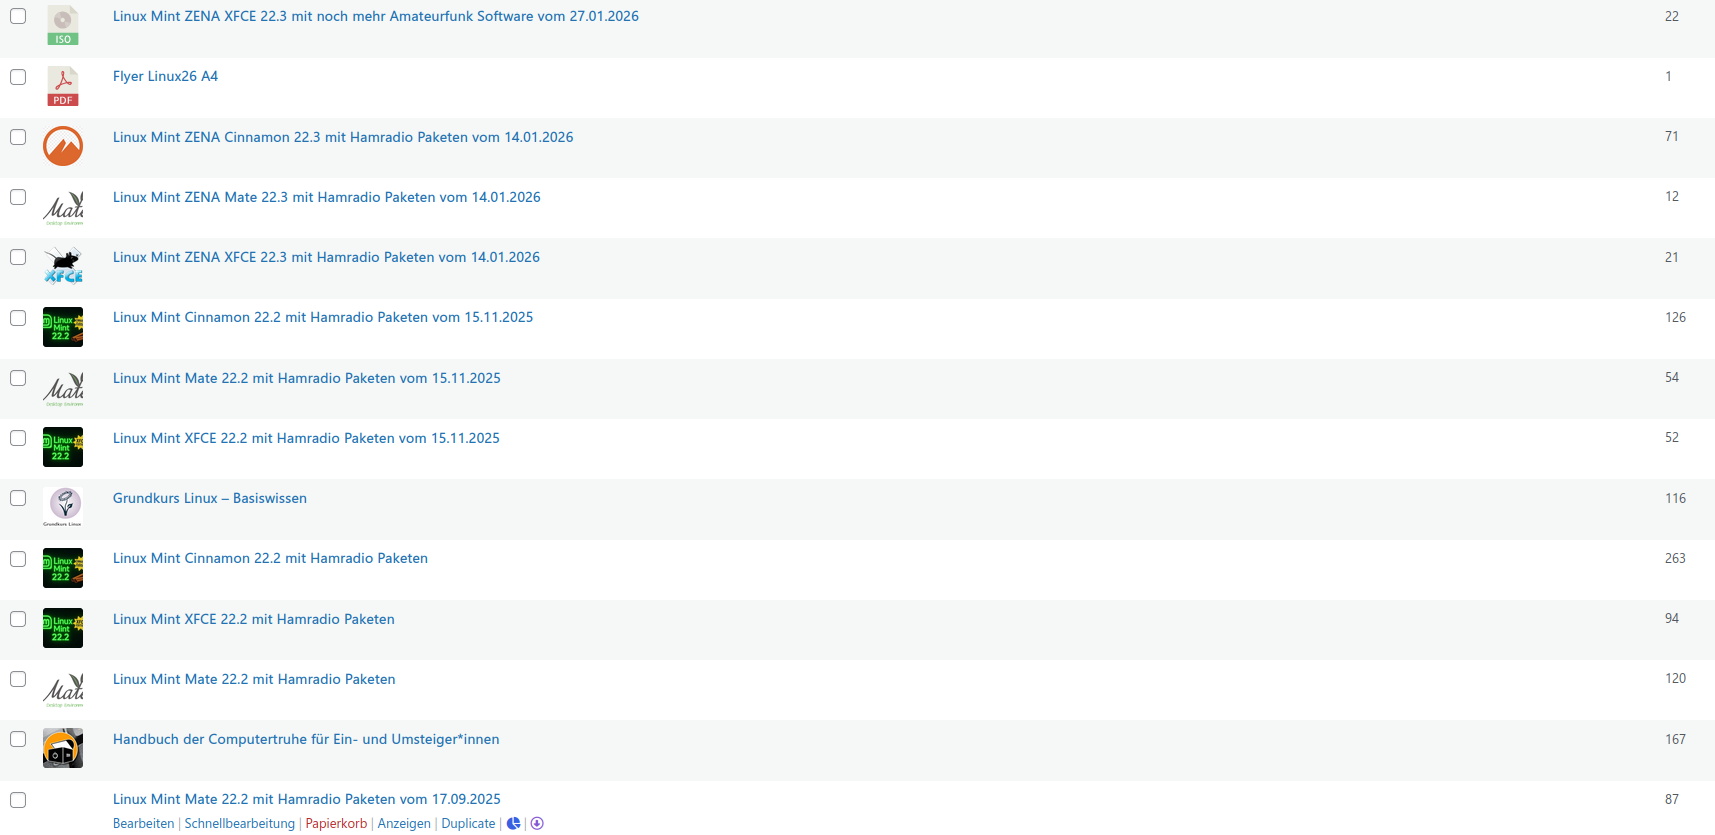This screenshot has height=835, width=1715.
Task: Tick checkbox for Grundkurs Linux – Basiswissen
Action: 18,498
